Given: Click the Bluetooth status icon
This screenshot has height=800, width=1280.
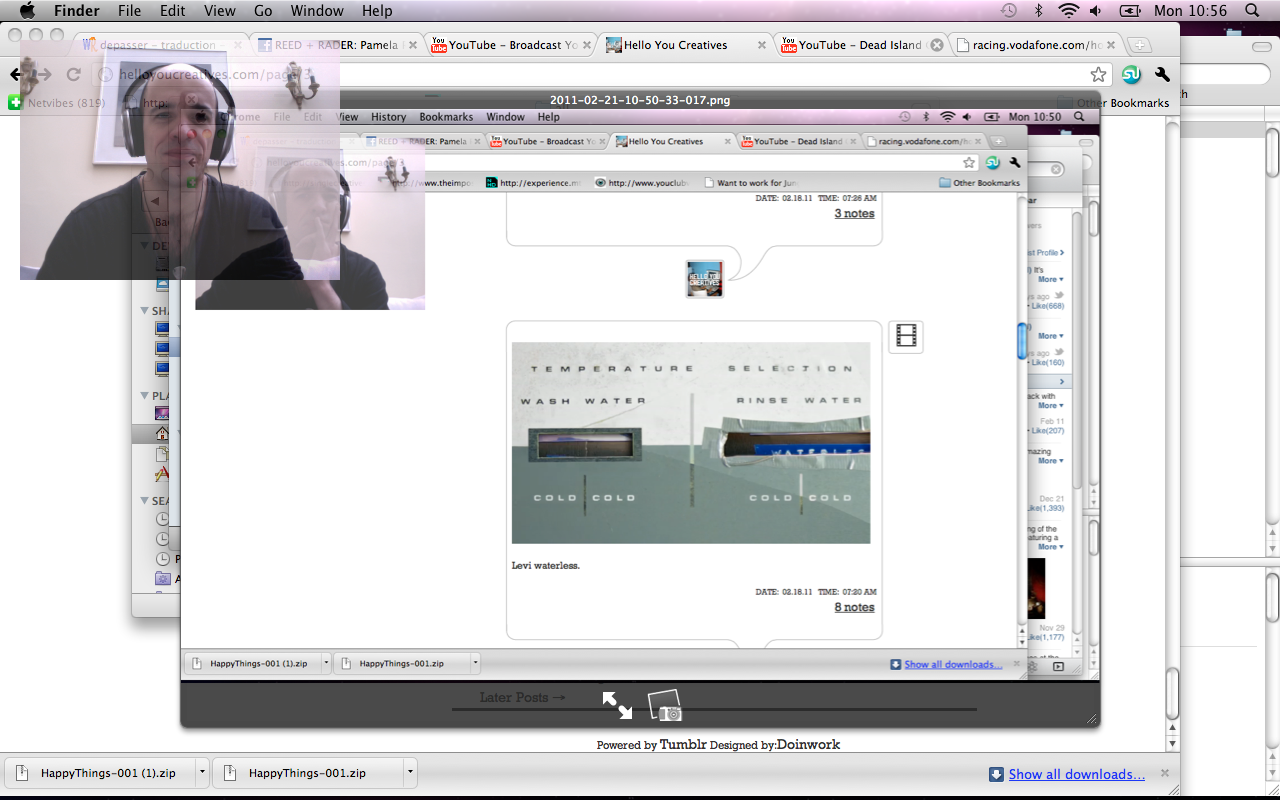Looking at the screenshot, I should point(1038,11).
